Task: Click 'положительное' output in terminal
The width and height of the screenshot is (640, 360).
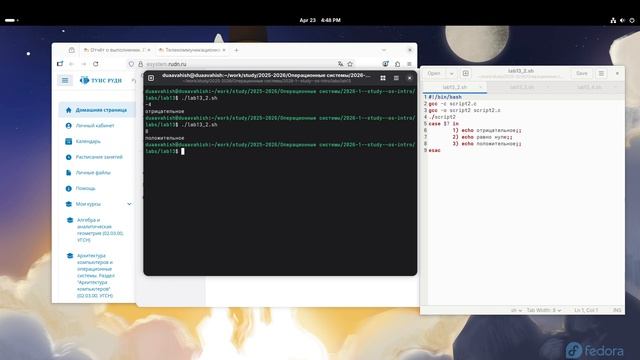Action: (164, 138)
